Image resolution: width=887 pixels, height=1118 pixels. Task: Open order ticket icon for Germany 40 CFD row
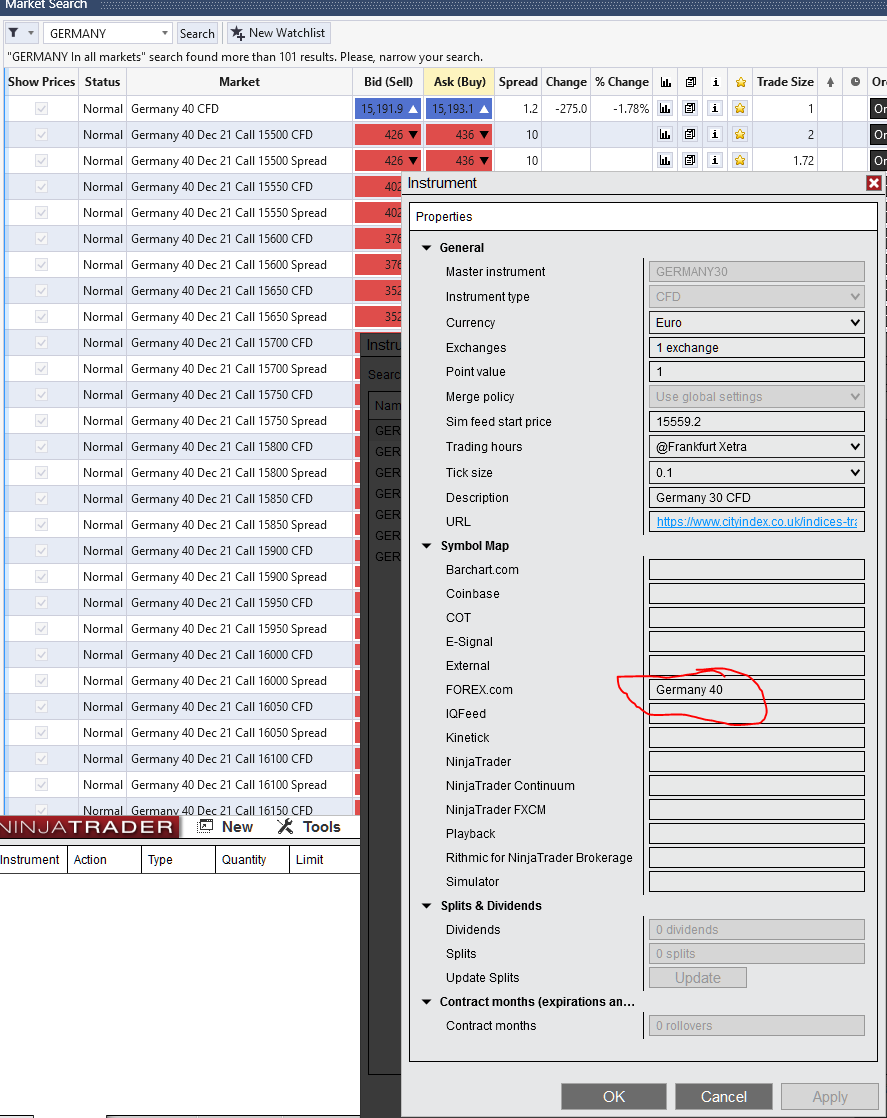click(689, 108)
